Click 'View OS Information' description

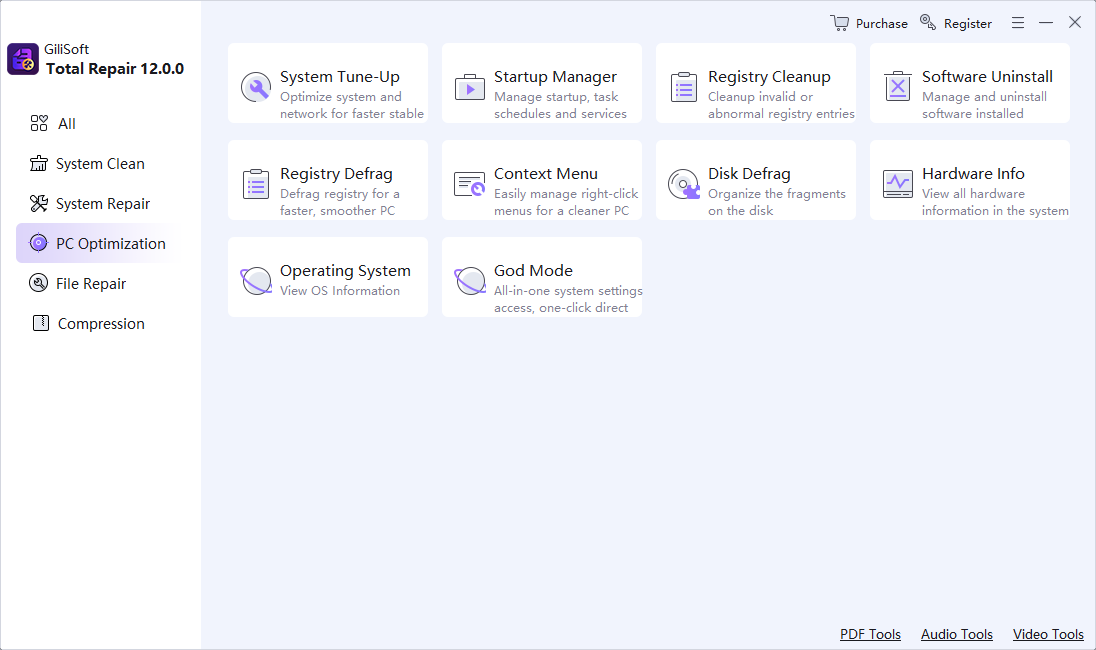pyautogui.click(x=340, y=291)
